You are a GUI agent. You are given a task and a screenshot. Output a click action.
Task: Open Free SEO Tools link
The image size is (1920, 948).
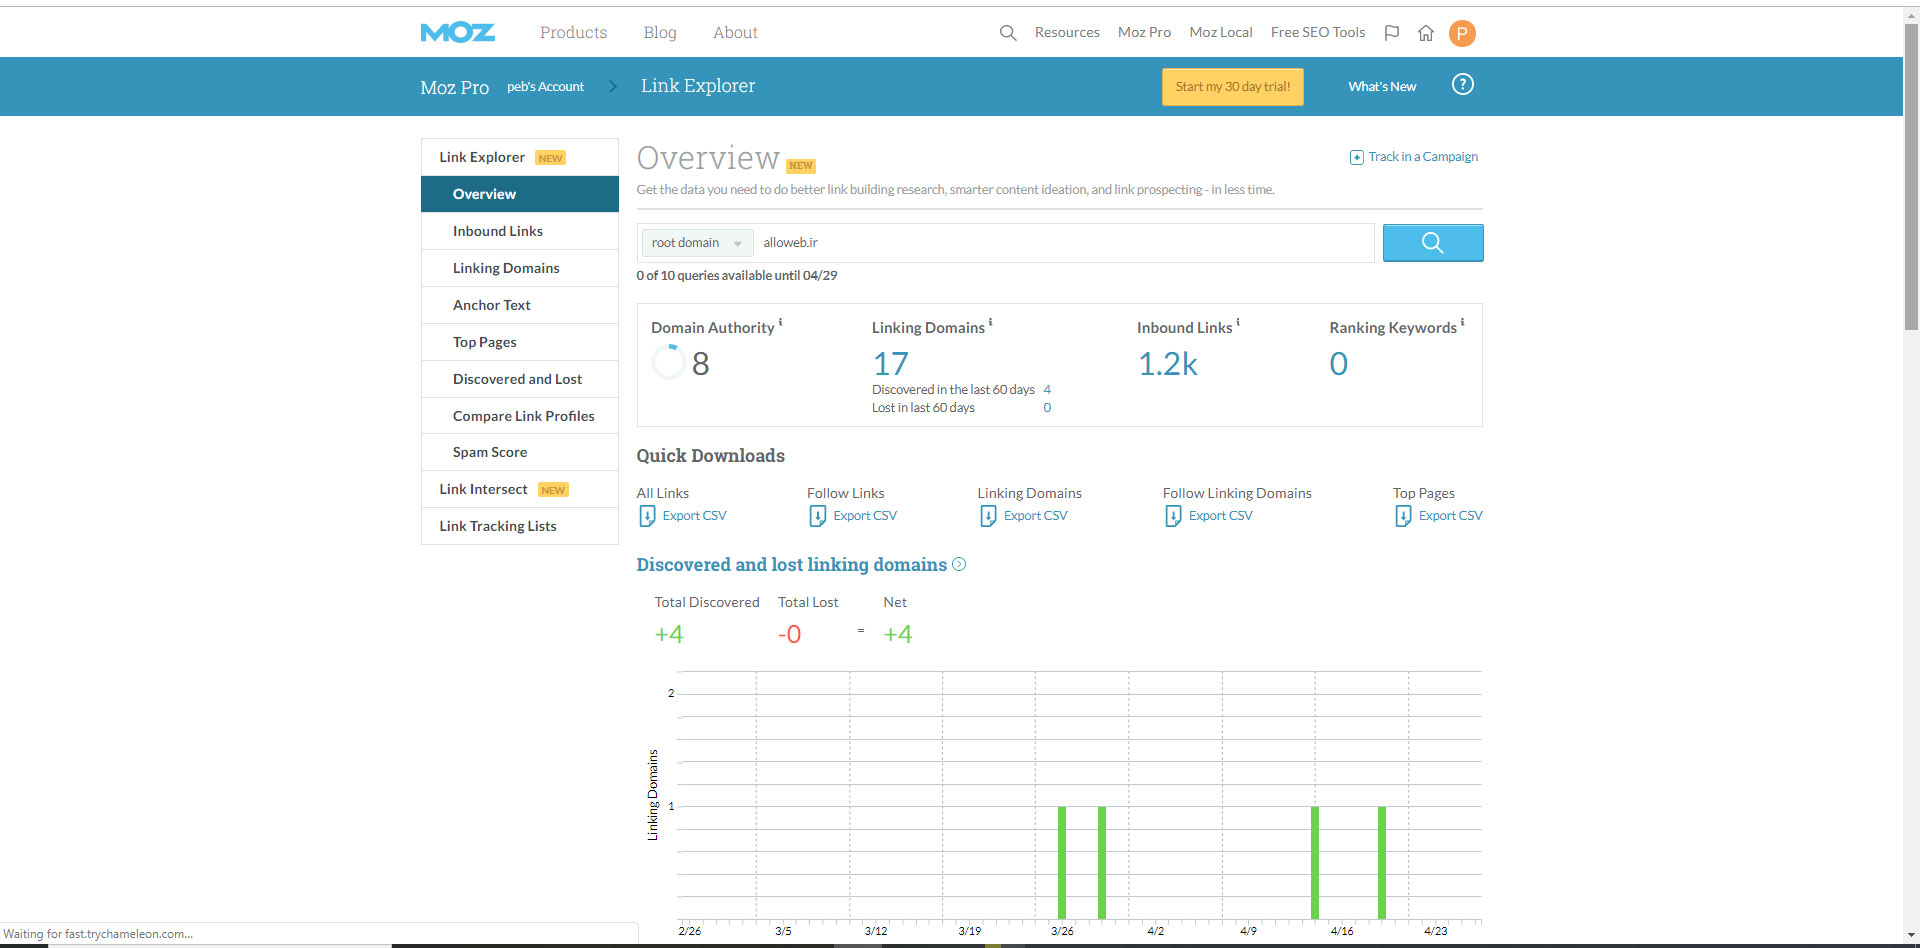tap(1318, 33)
